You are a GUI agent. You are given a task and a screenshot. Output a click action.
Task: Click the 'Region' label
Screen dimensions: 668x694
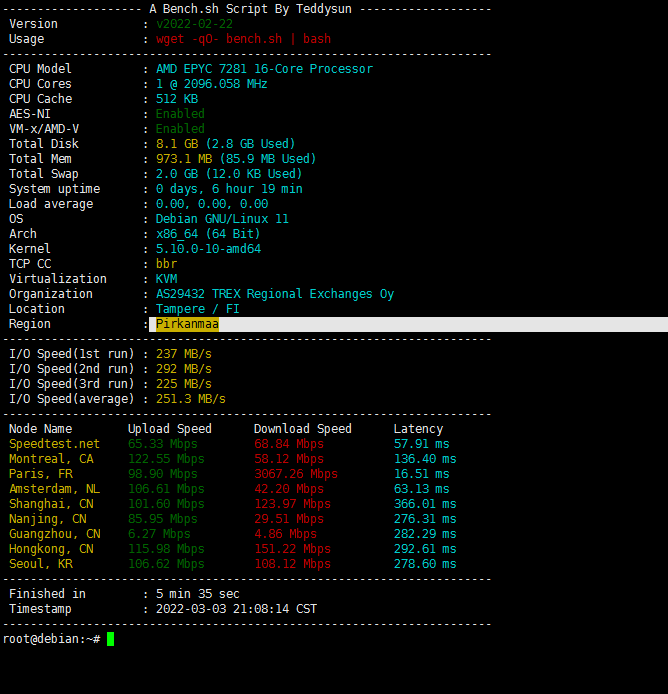pyautogui.click(x=30, y=324)
